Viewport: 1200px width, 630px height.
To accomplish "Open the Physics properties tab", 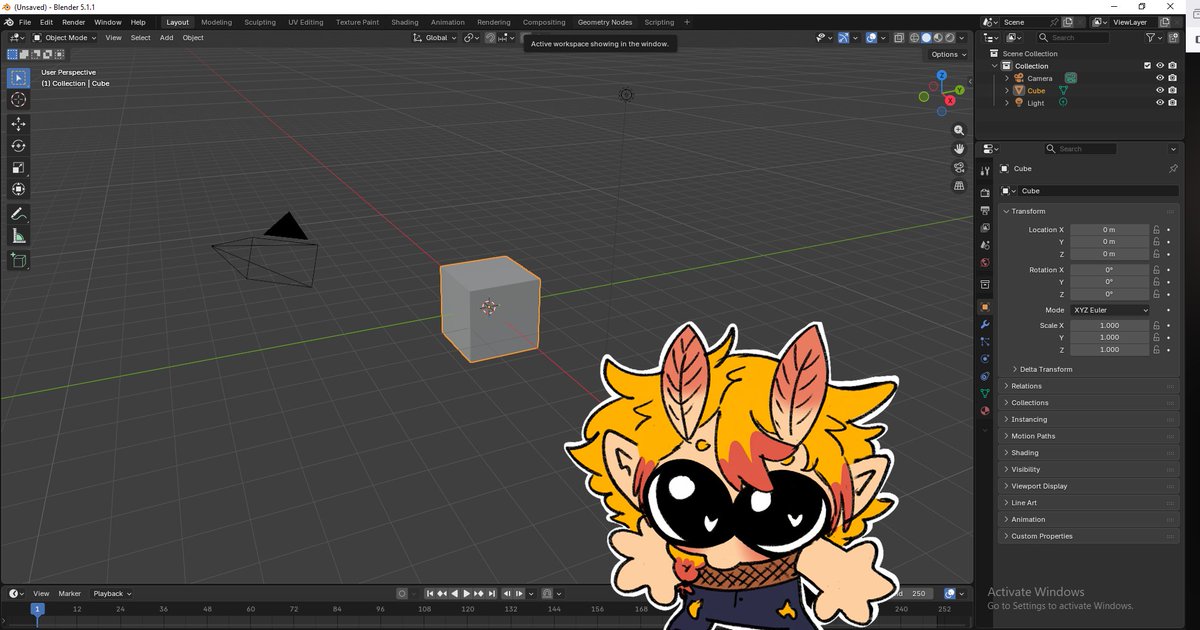I will [x=985, y=359].
